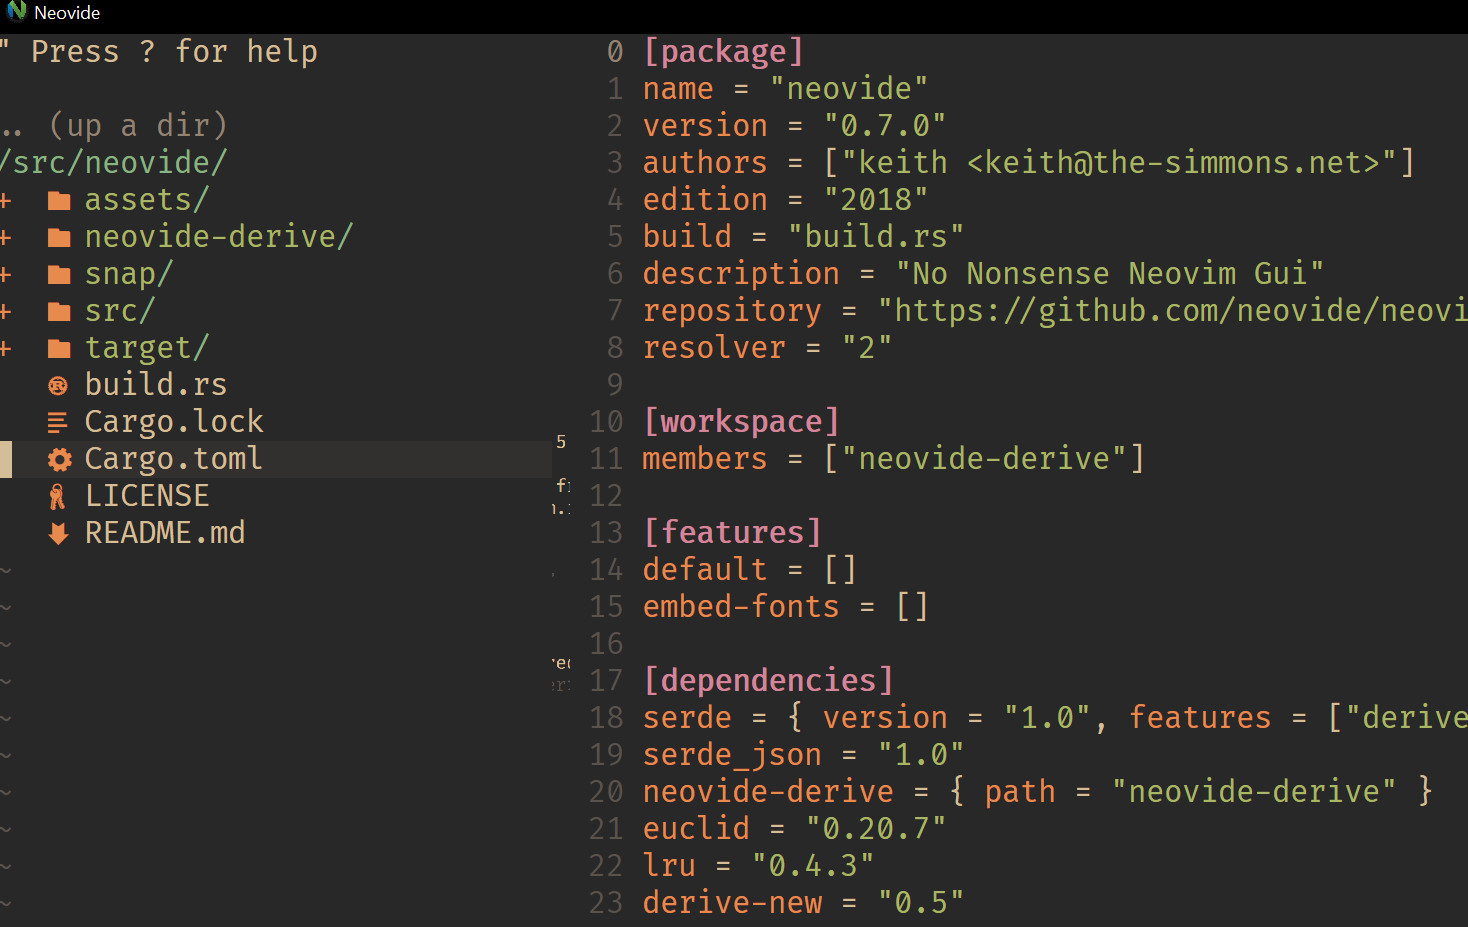Image resolution: width=1468 pixels, height=927 pixels.
Task: Click the folder icon beside snap/
Action: point(58,273)
